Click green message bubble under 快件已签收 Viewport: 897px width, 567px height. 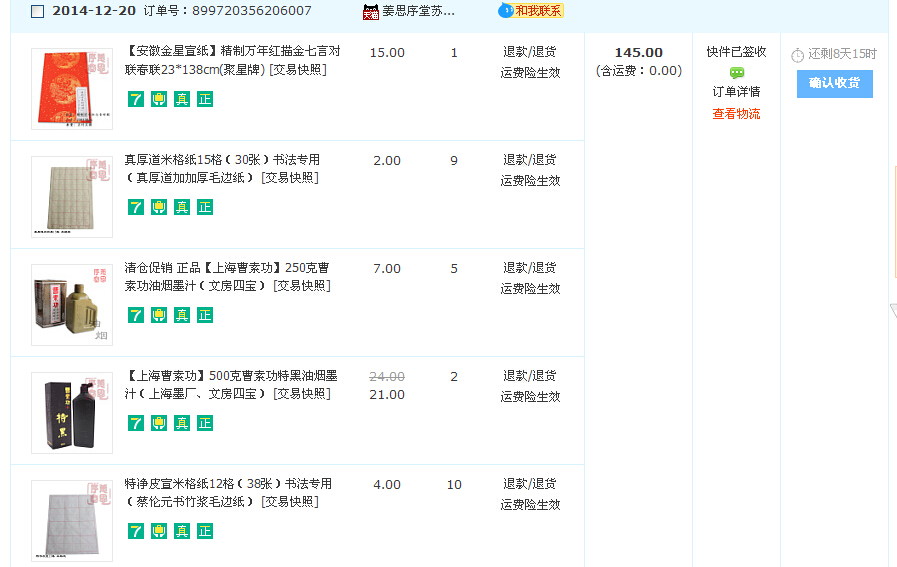point(737,73)
